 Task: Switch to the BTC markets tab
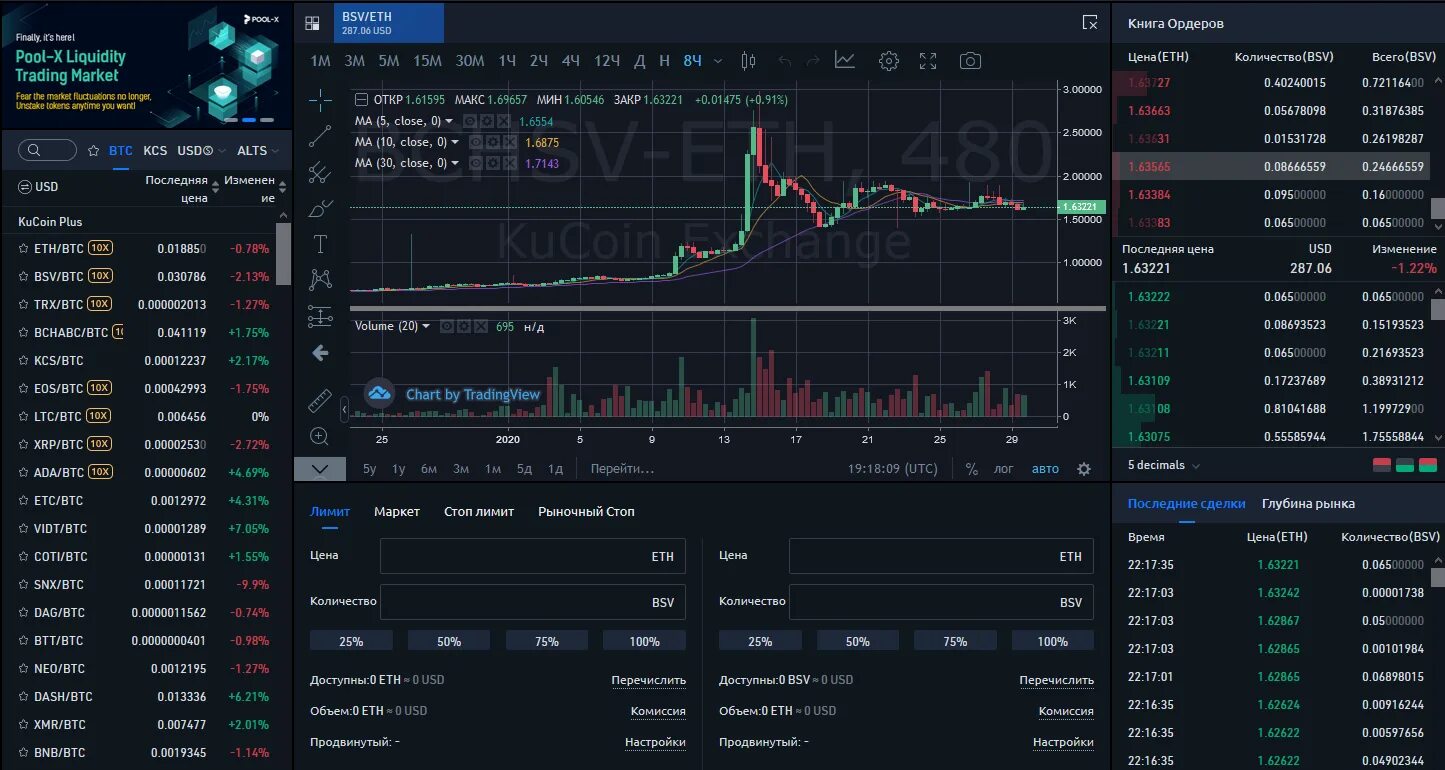(121, 151)
